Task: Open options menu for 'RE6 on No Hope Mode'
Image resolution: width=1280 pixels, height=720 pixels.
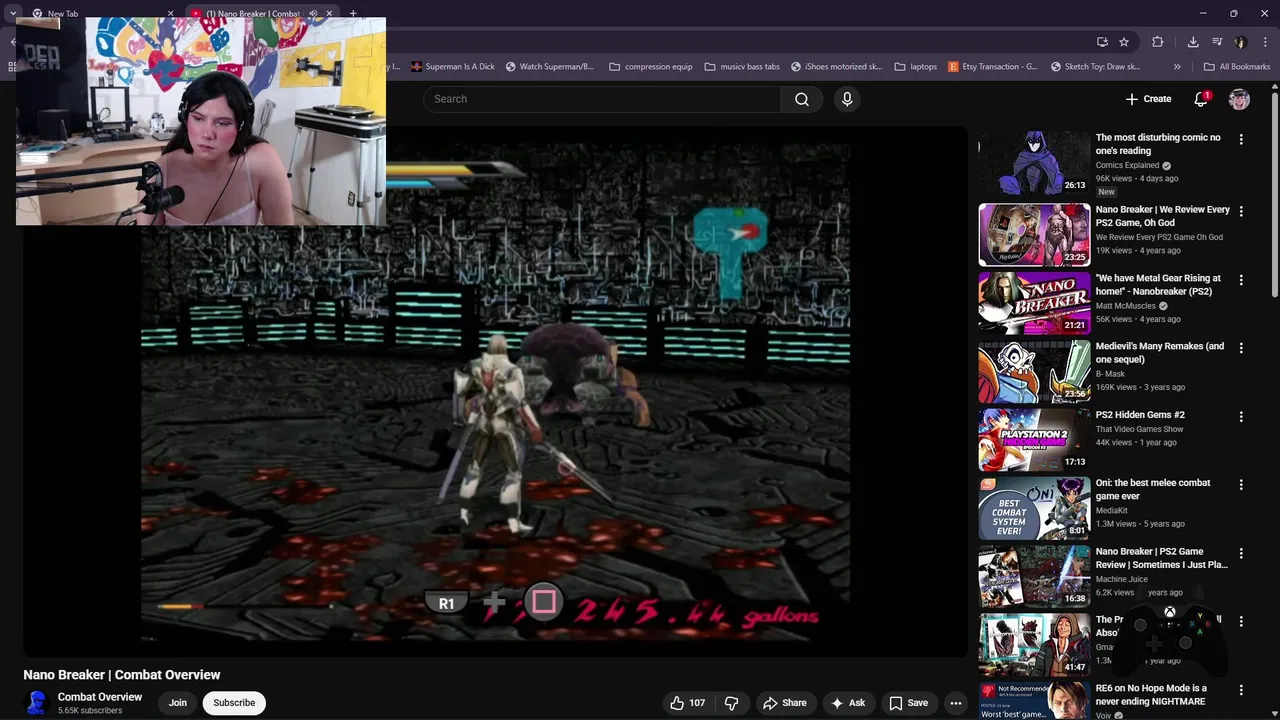Action: (1241, 690)
